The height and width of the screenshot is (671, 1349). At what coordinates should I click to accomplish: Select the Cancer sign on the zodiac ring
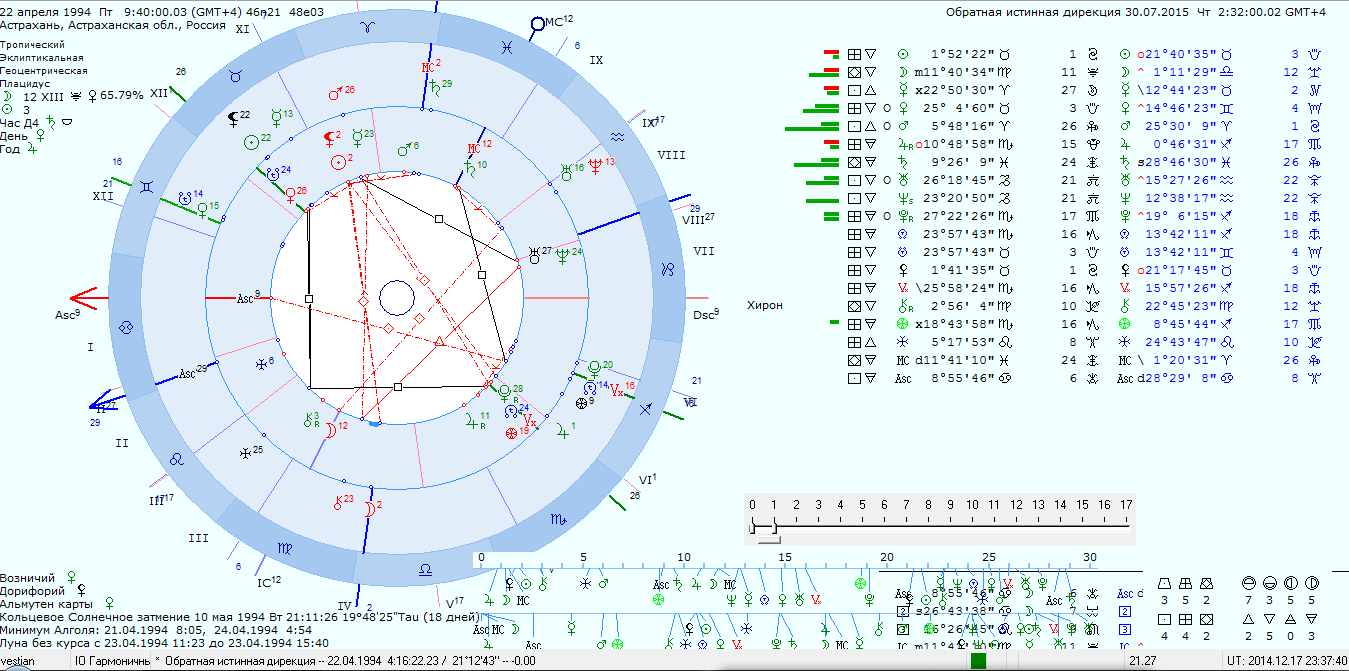point(126,327)
